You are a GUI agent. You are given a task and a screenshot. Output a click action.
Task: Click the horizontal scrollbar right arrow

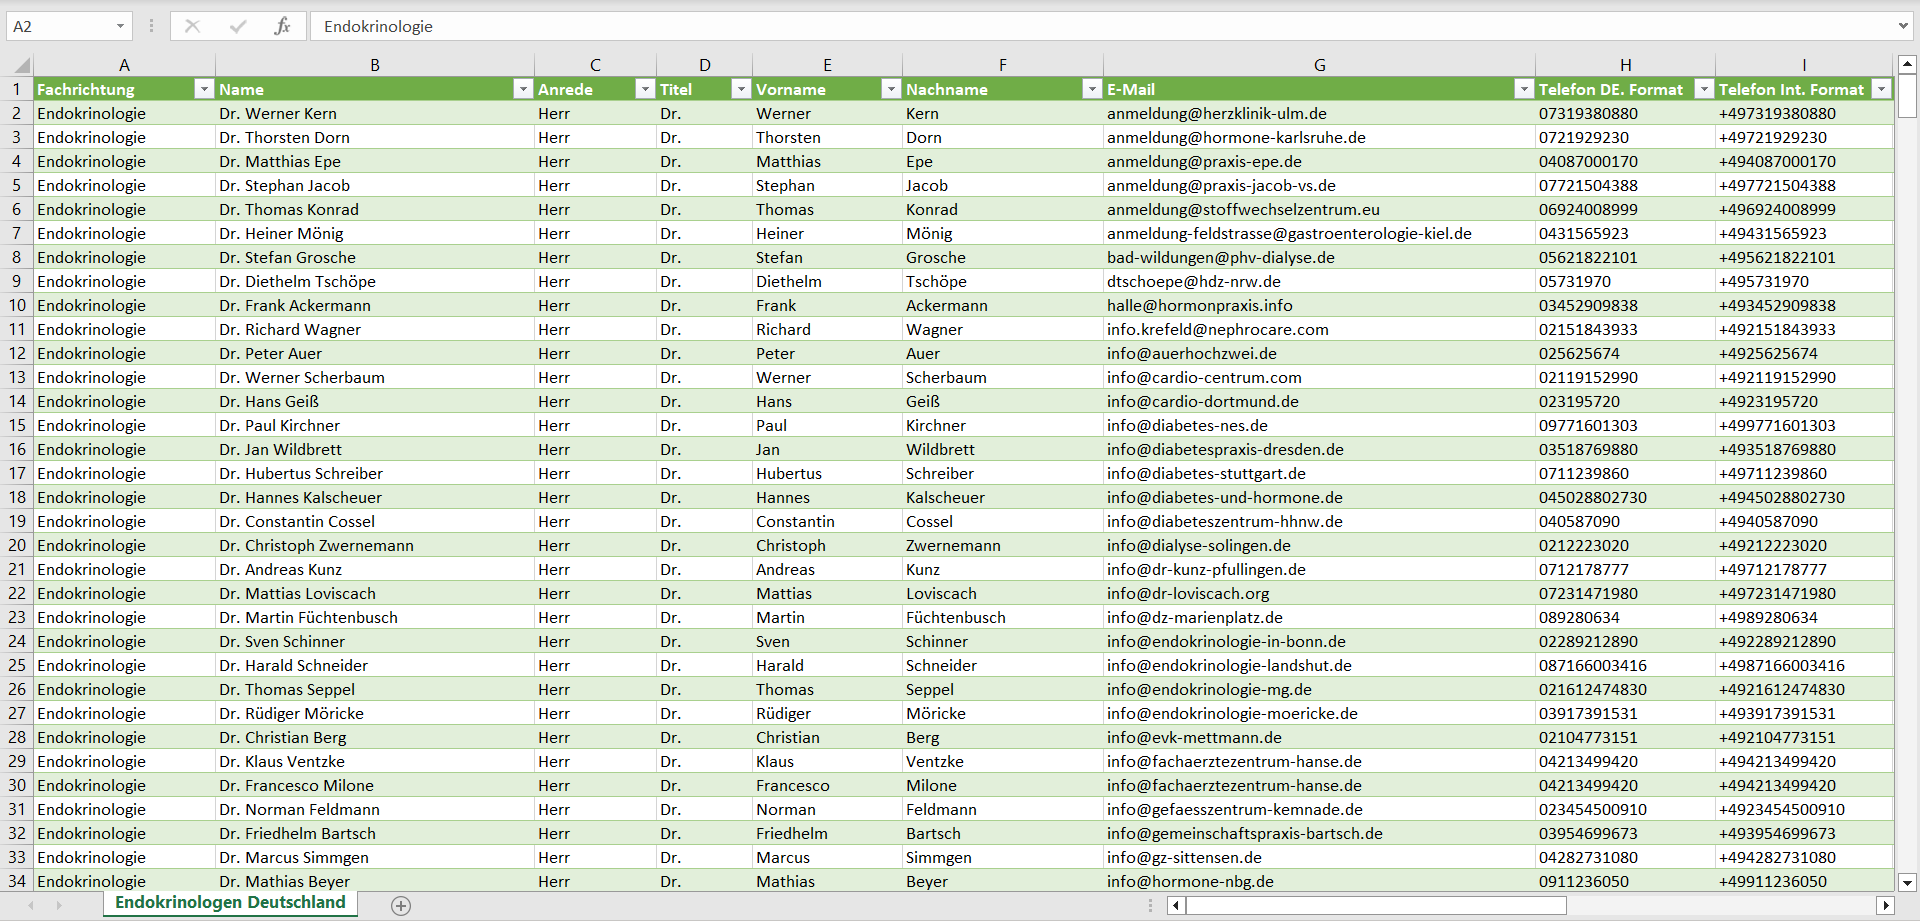[x=1885, y=905]
